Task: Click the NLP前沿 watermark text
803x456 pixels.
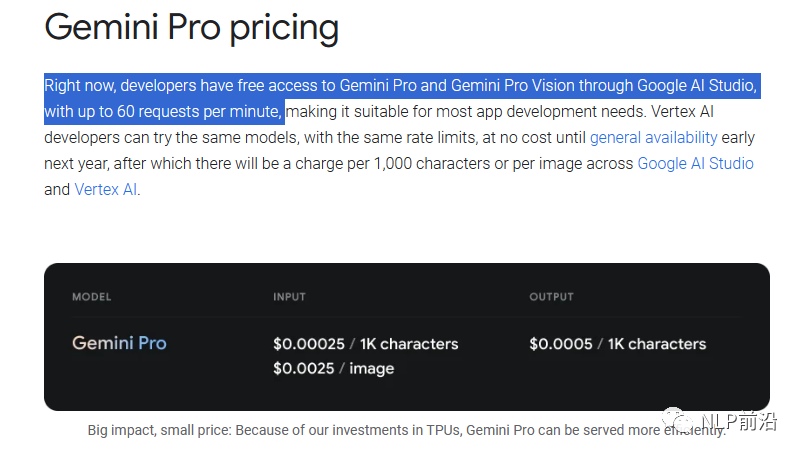Action: (x=738, y=421)
